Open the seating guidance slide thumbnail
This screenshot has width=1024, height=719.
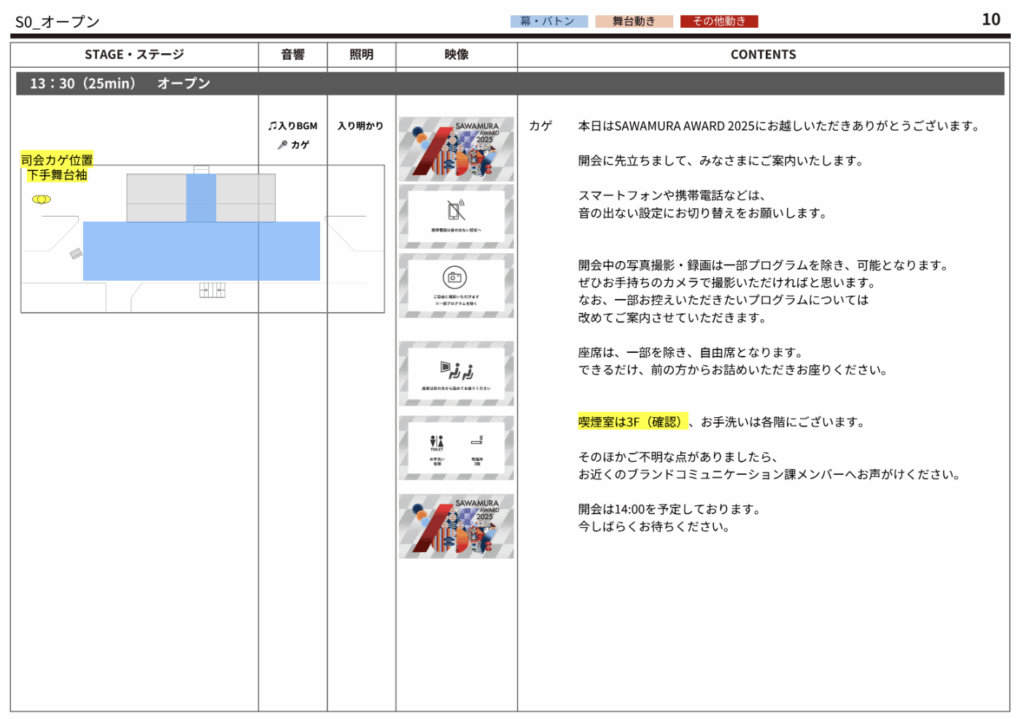coord(456,374)
